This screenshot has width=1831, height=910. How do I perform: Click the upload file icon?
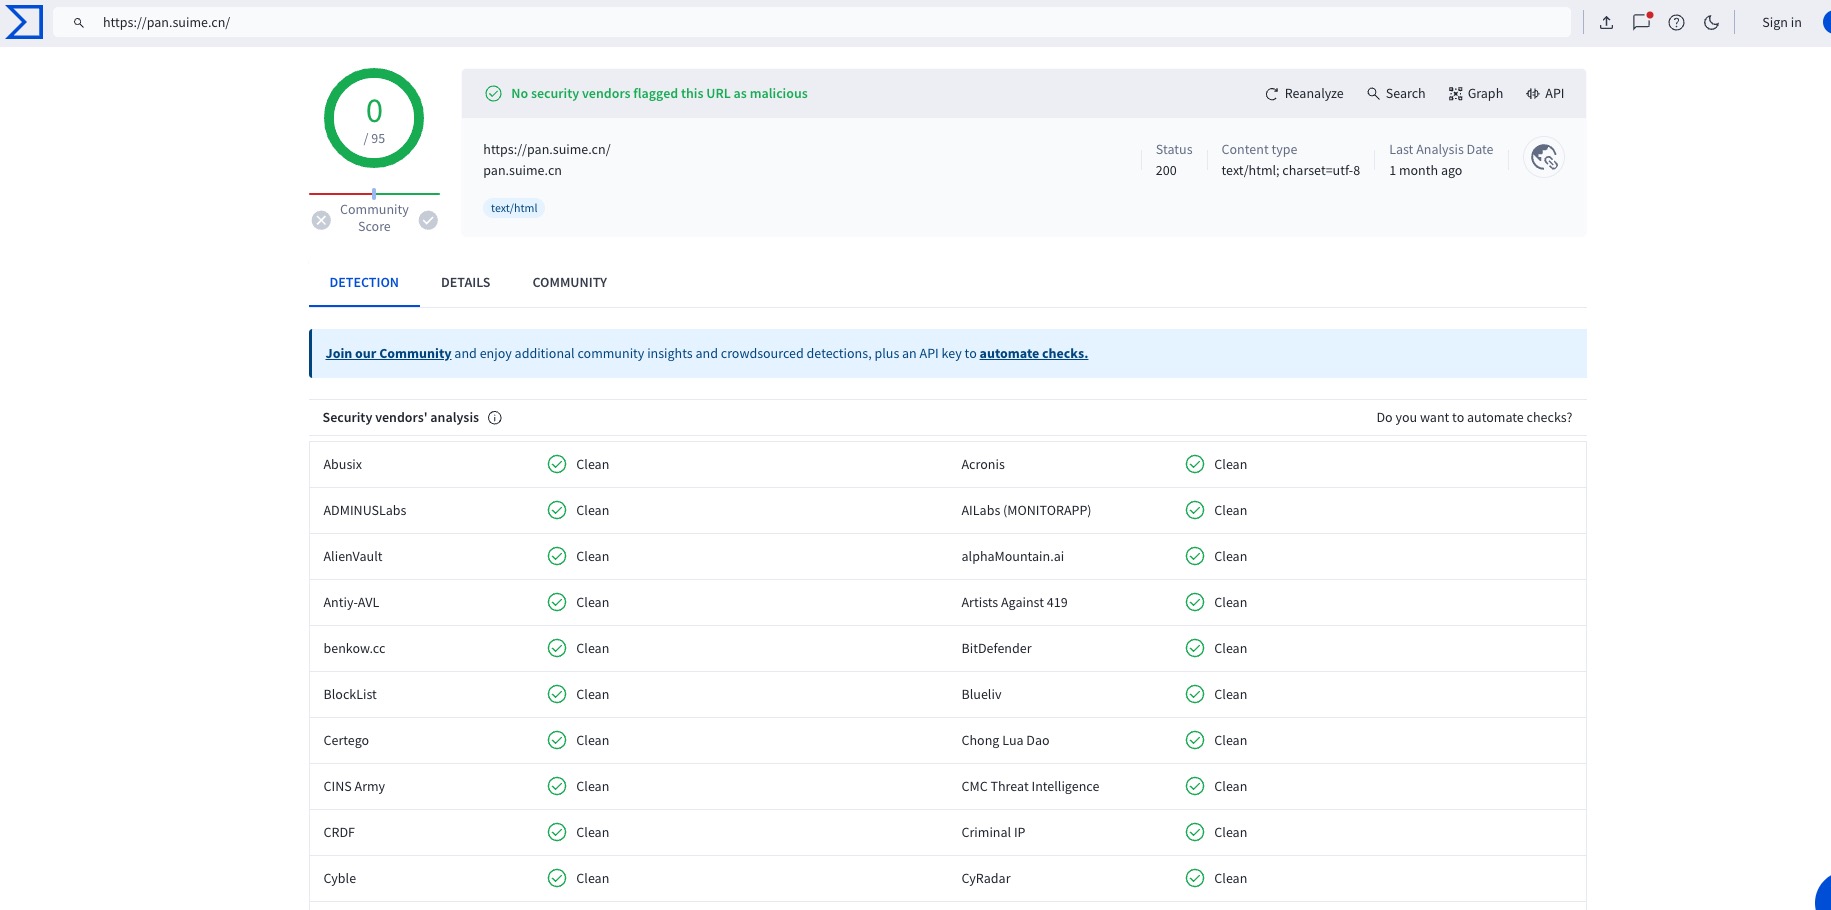(1606, 22)
